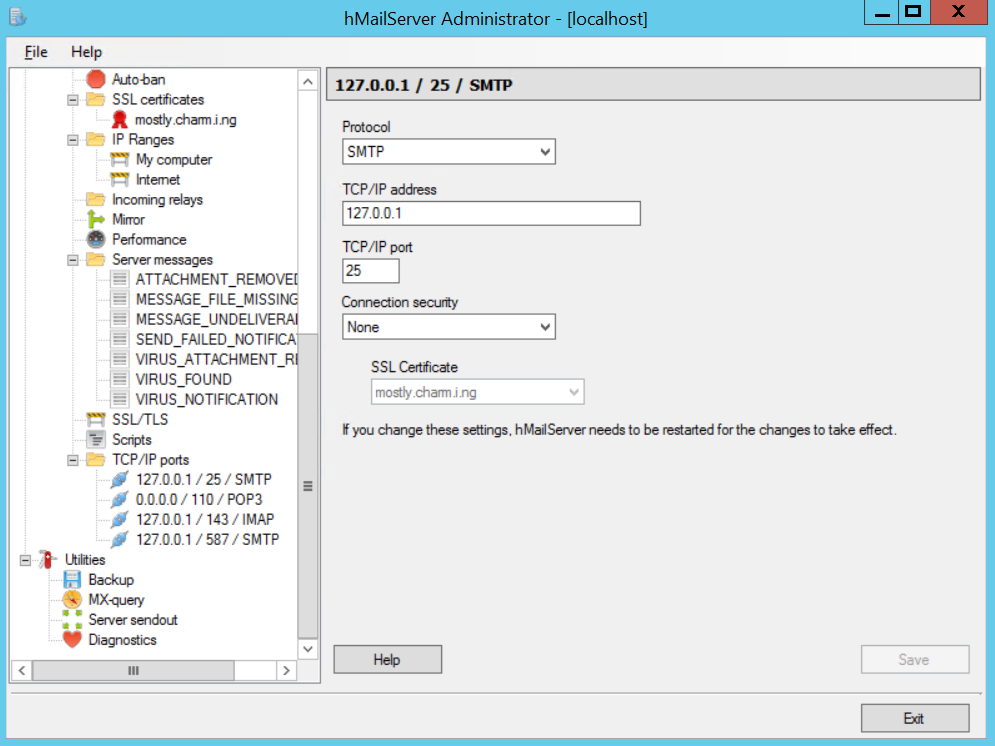Click plug icon for 127.0.0.1 / 587 / SMTP
995x746 pixels.
pyautogui.click(x=119, y=539)
